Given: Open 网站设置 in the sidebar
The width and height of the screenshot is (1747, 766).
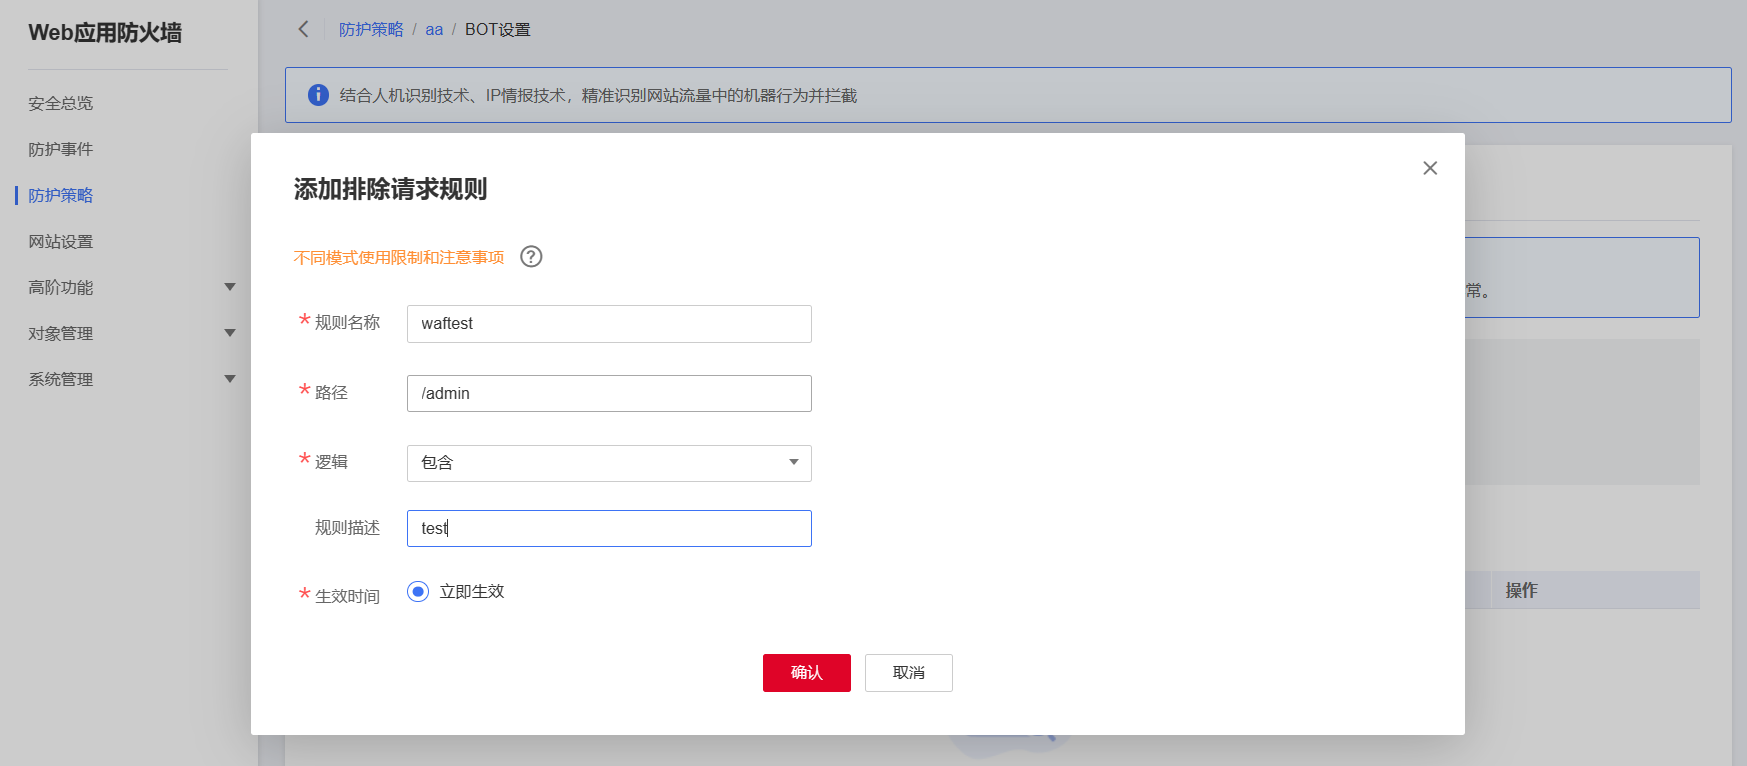Looking at the screenshot, I should coord(61,242).
